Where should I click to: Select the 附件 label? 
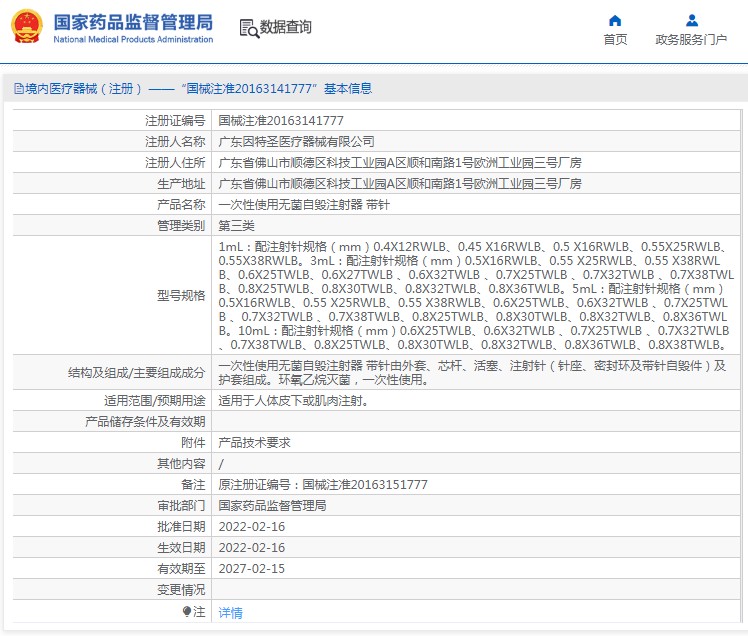(193, 443)
